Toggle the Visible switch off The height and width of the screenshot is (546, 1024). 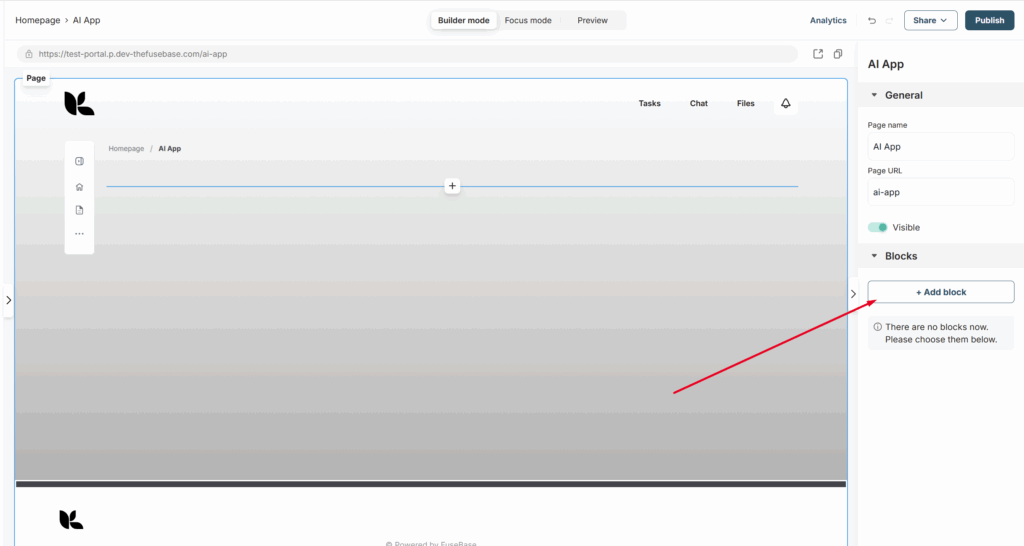[878, 227]
